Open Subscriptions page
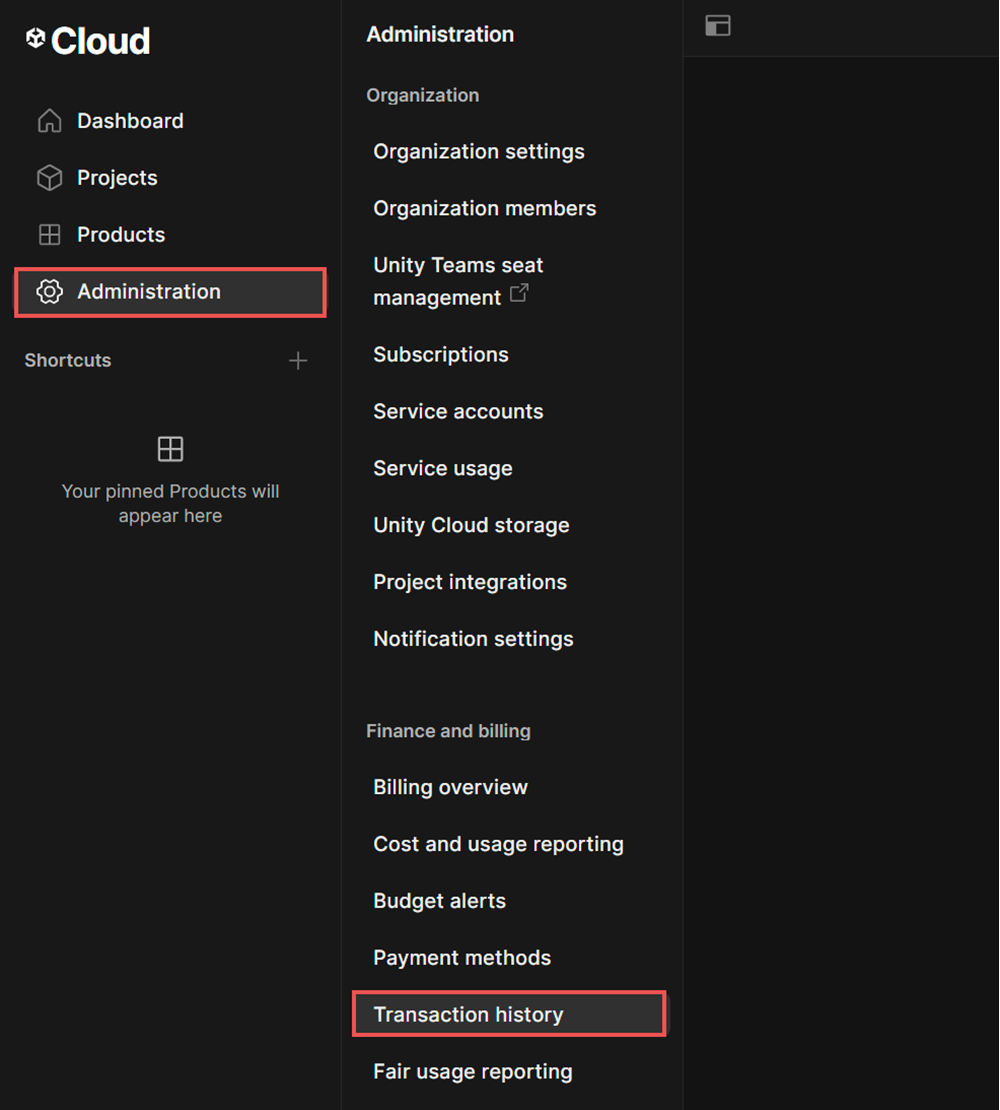The image size is (1000, 1110). pos(440,354)
